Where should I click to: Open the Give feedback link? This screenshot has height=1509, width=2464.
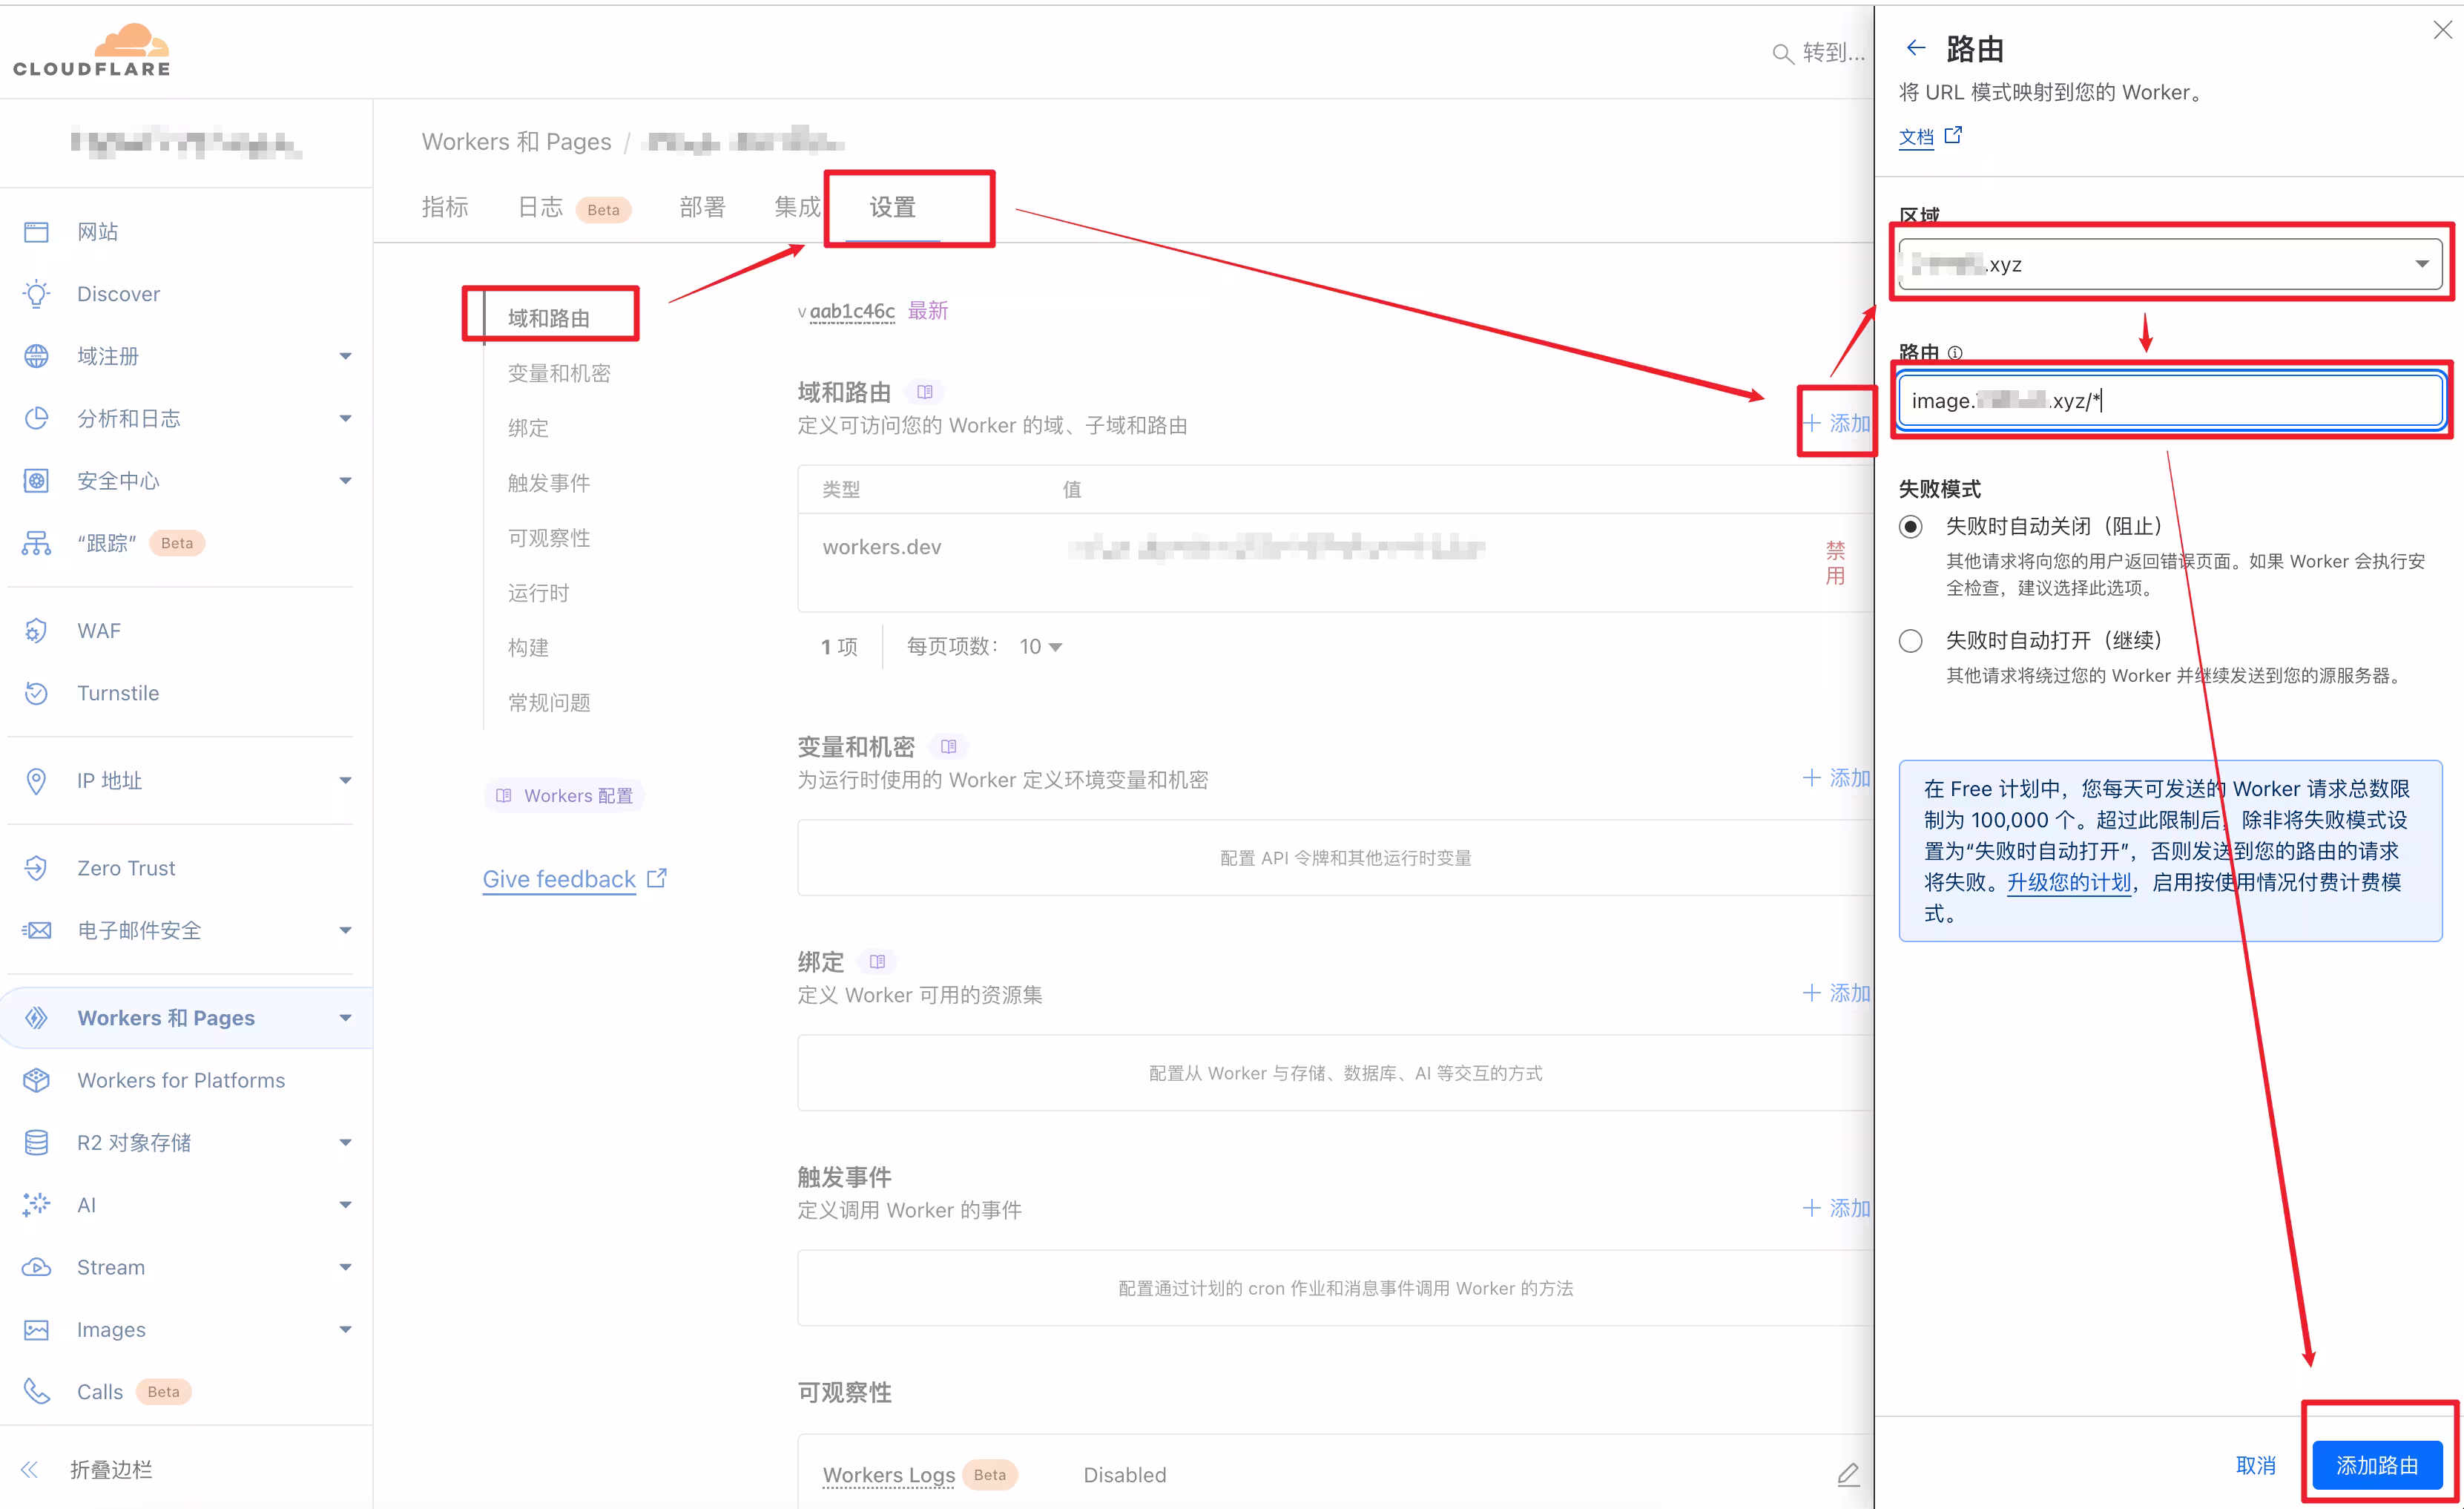(559, 879)
